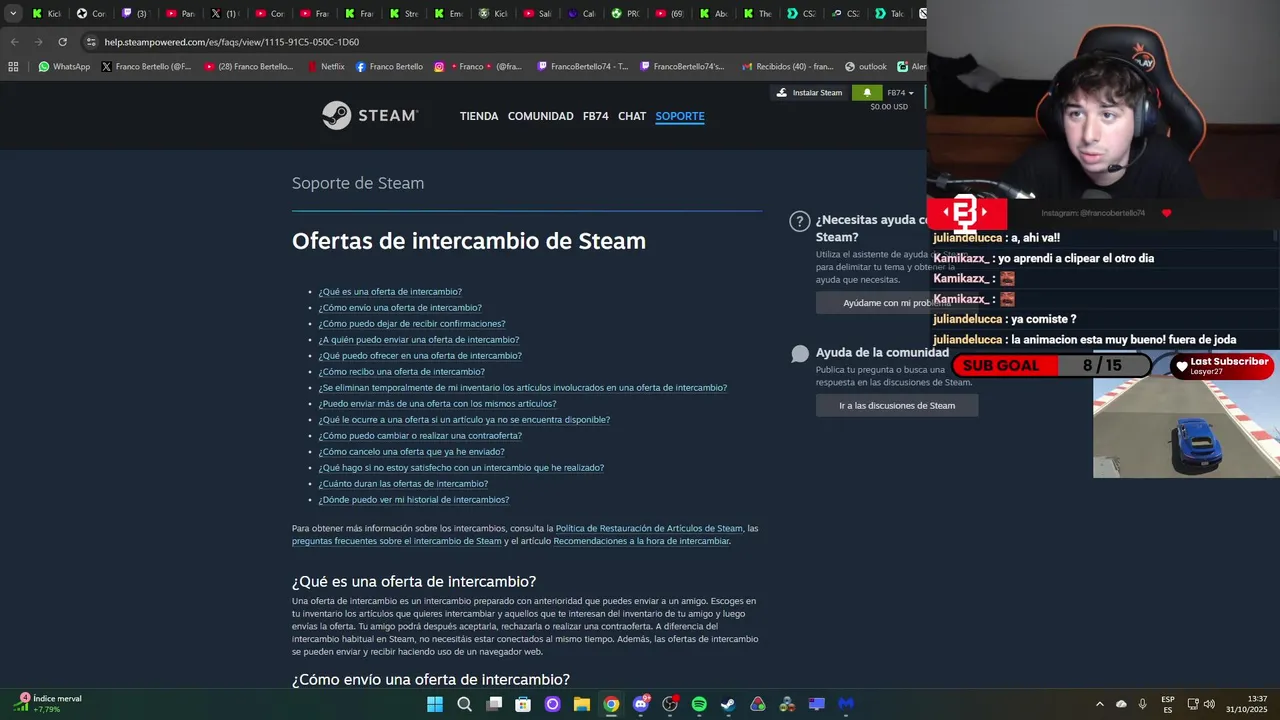Click the browser address bar URL

(x=232, y=42)
